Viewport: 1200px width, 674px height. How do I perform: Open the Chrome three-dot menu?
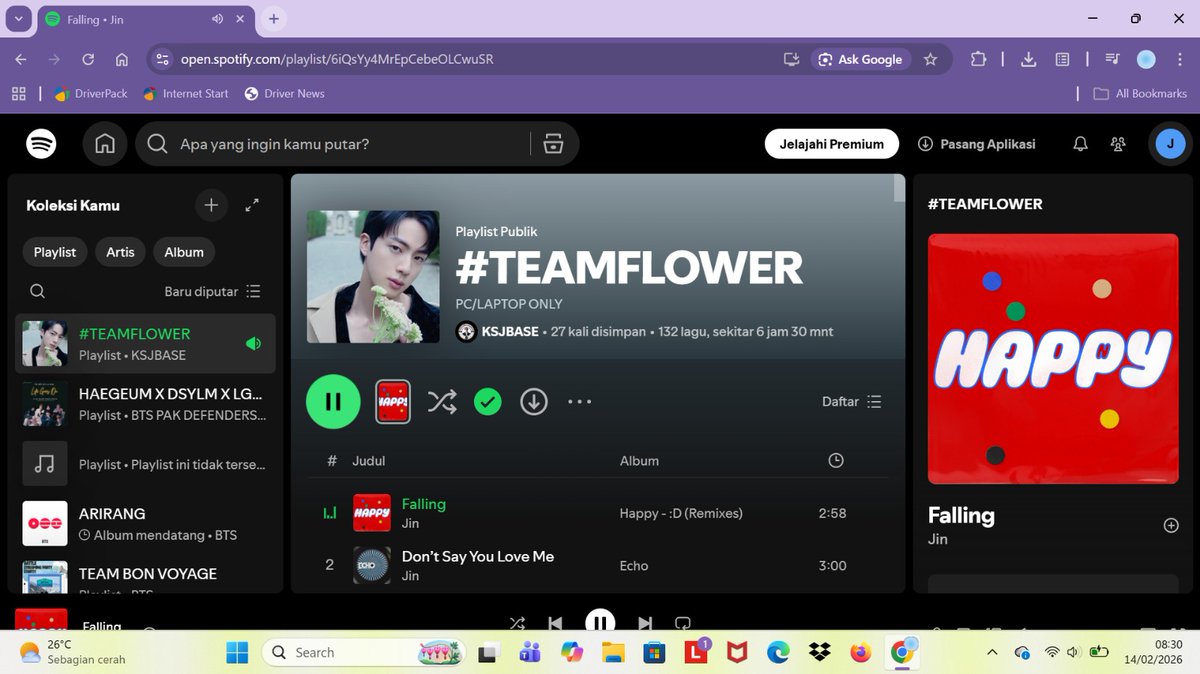1178,59
